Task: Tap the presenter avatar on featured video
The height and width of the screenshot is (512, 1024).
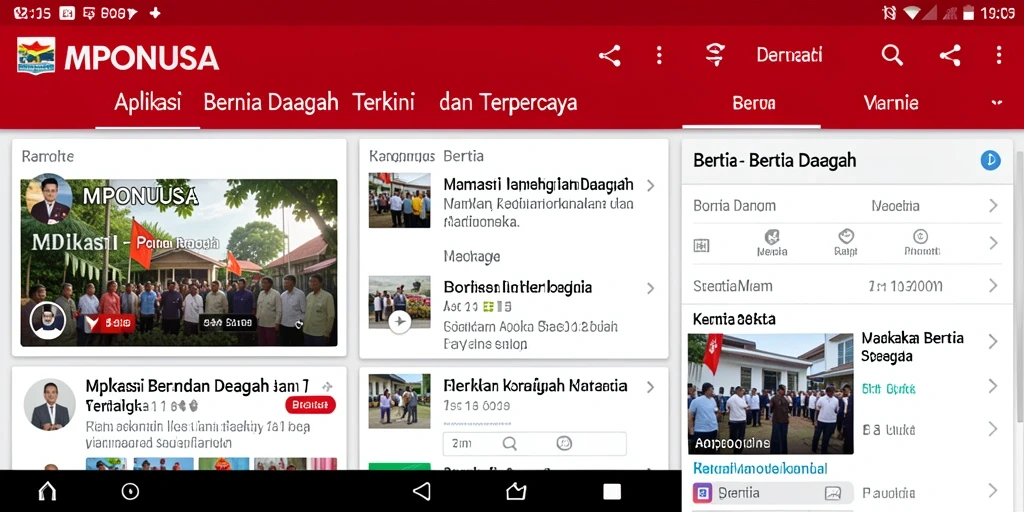Action: point(50,201)
